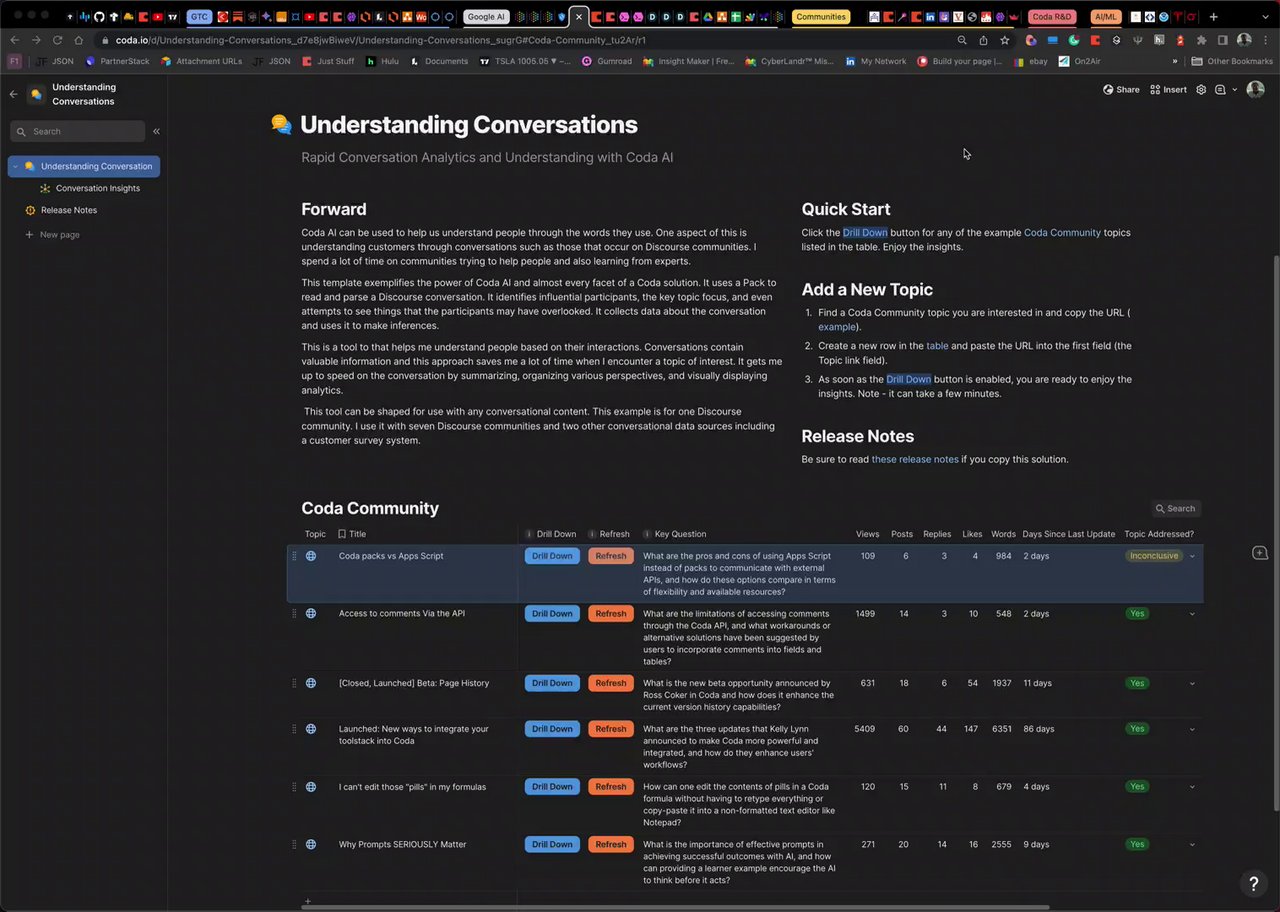Refresh the Access to comments Via the API row

click(610, 614)
